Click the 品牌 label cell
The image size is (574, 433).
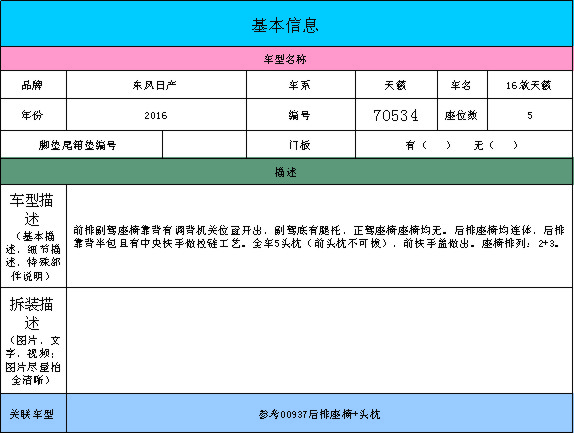click(x=33, y=85)
